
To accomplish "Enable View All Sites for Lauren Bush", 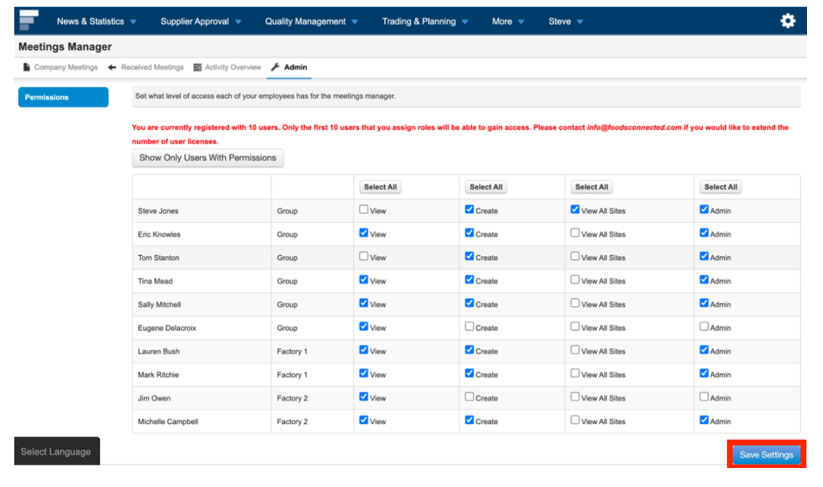I will tap(575, 350).
